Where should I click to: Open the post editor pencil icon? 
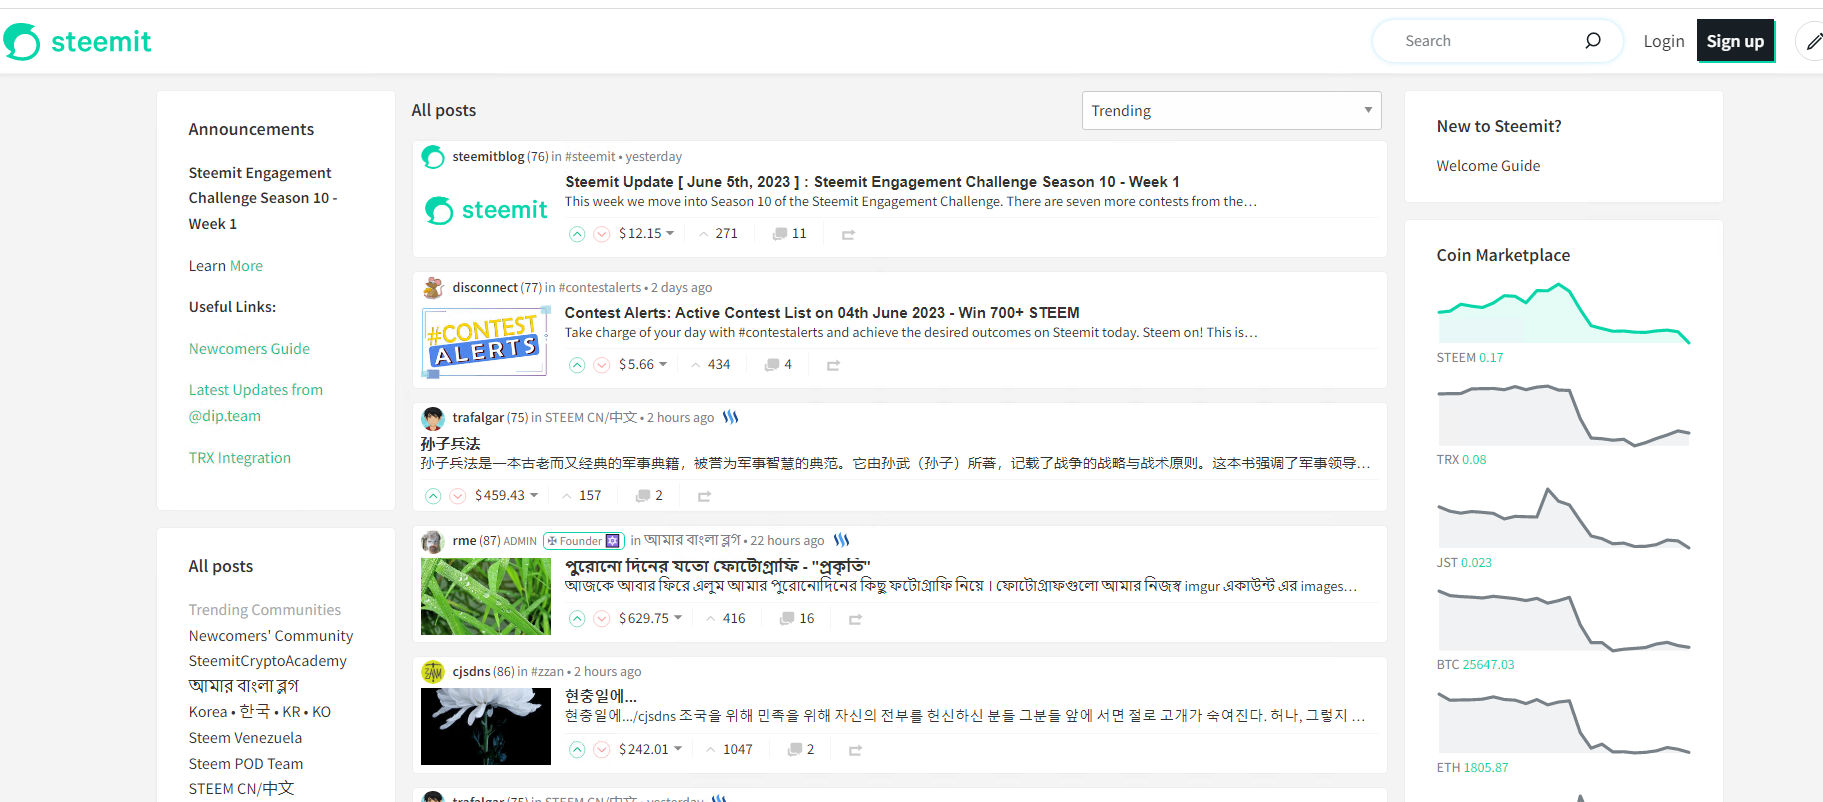point(1813,41)
